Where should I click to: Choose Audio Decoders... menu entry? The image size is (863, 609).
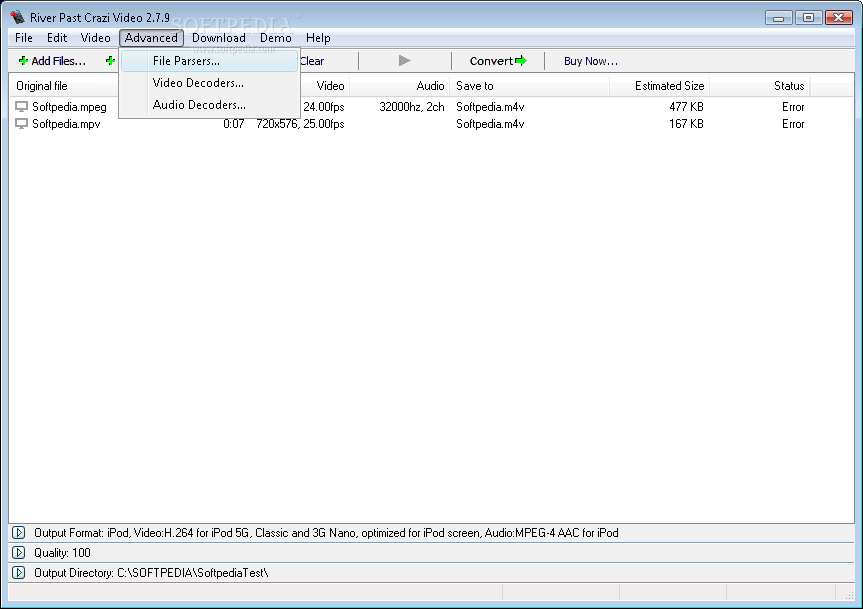210,105
